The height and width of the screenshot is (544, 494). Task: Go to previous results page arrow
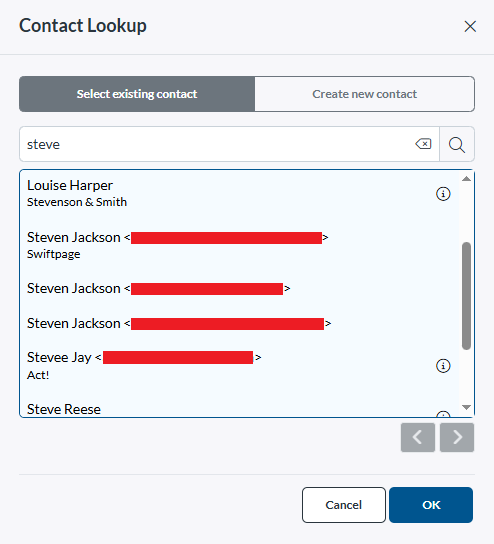click(418, 437)
